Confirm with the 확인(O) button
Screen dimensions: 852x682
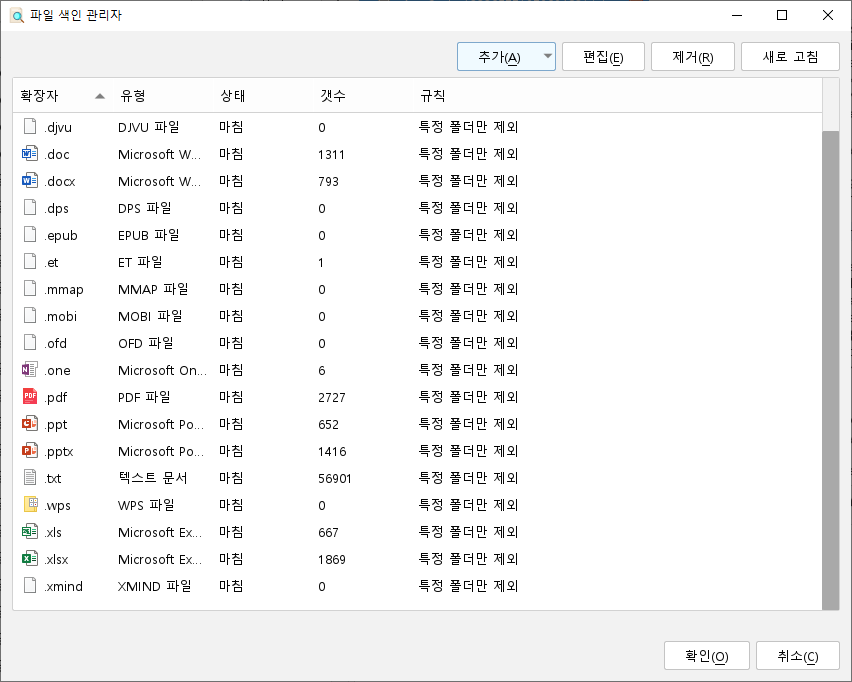[706, 656]
